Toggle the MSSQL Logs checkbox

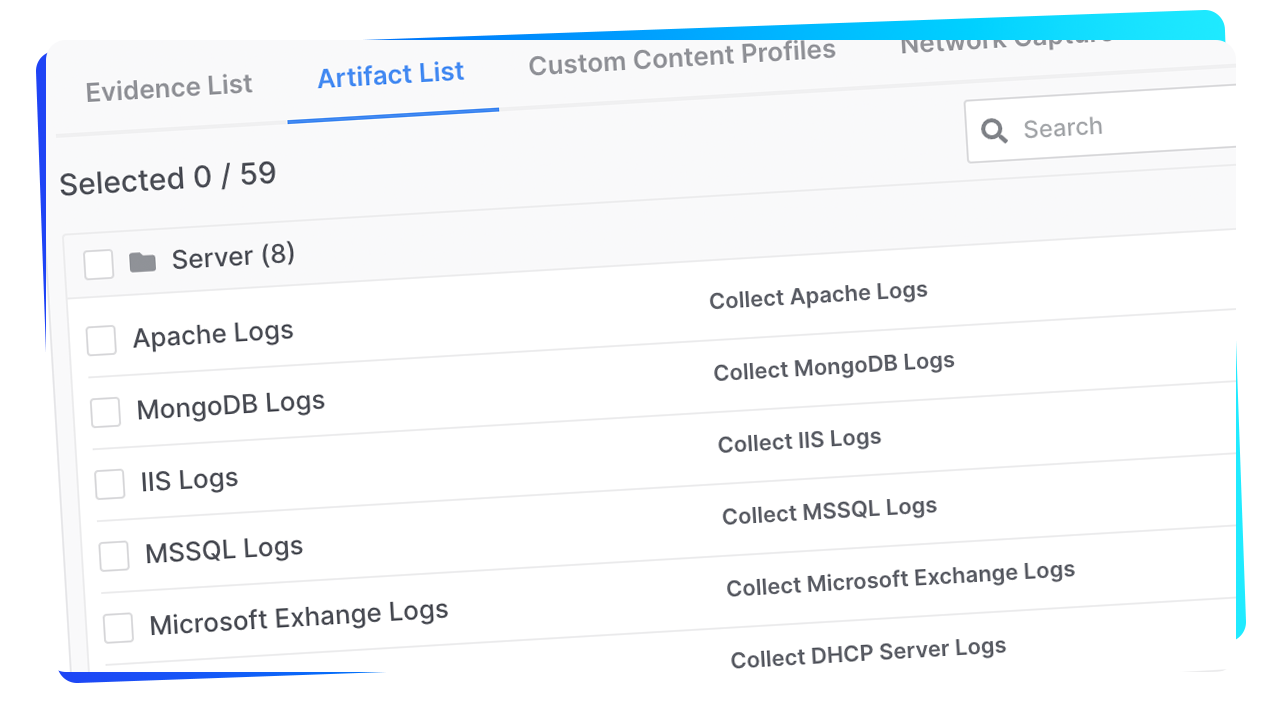114,556
